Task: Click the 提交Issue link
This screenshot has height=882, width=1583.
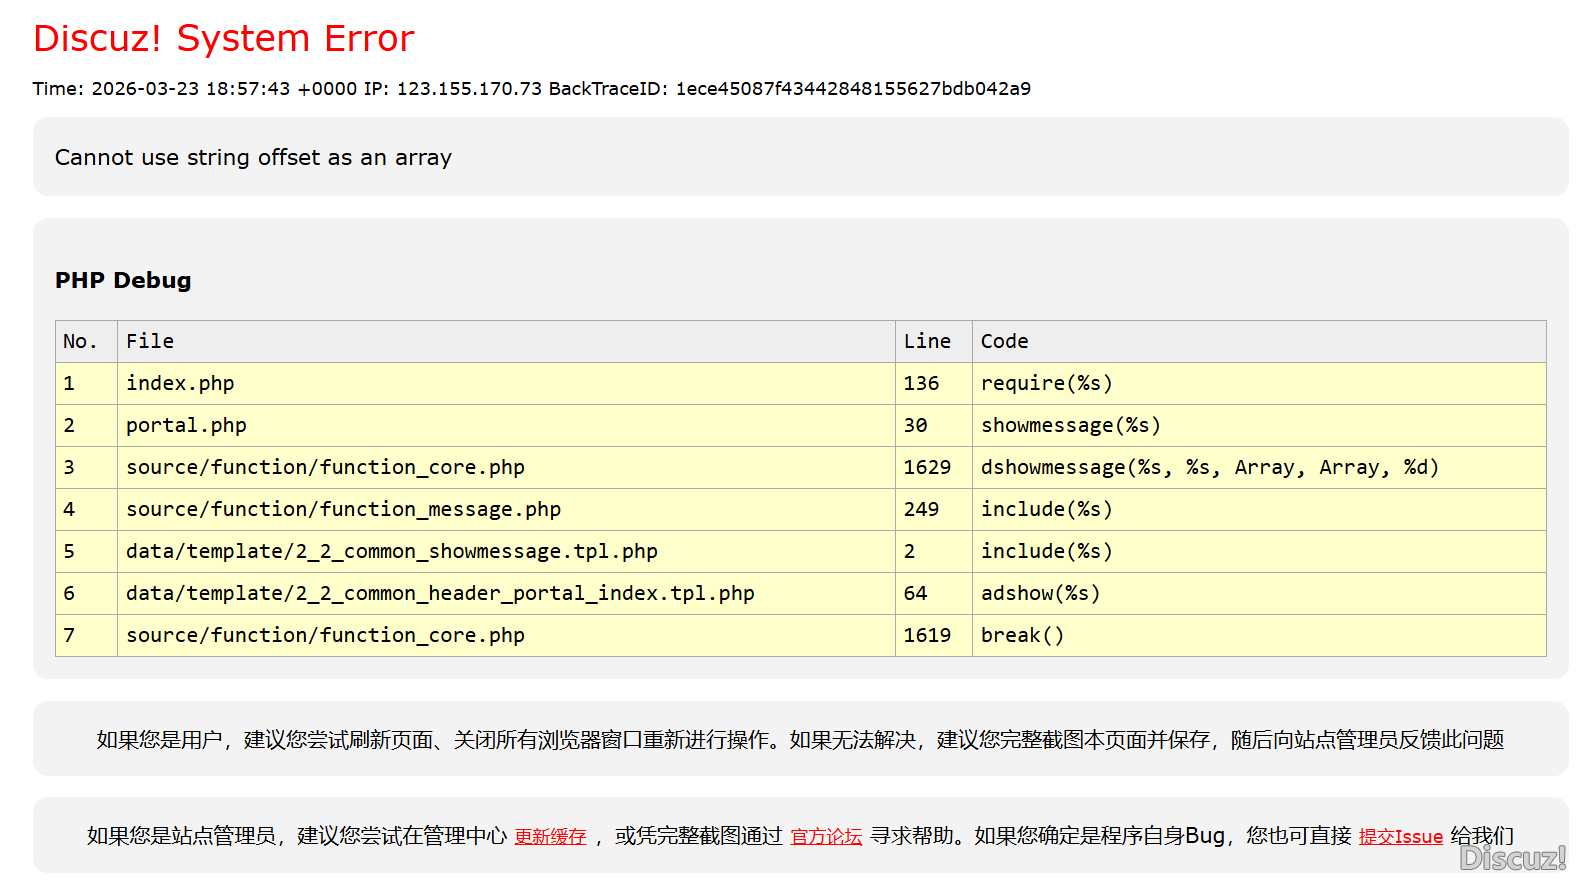Action: tap(1400, 837)
